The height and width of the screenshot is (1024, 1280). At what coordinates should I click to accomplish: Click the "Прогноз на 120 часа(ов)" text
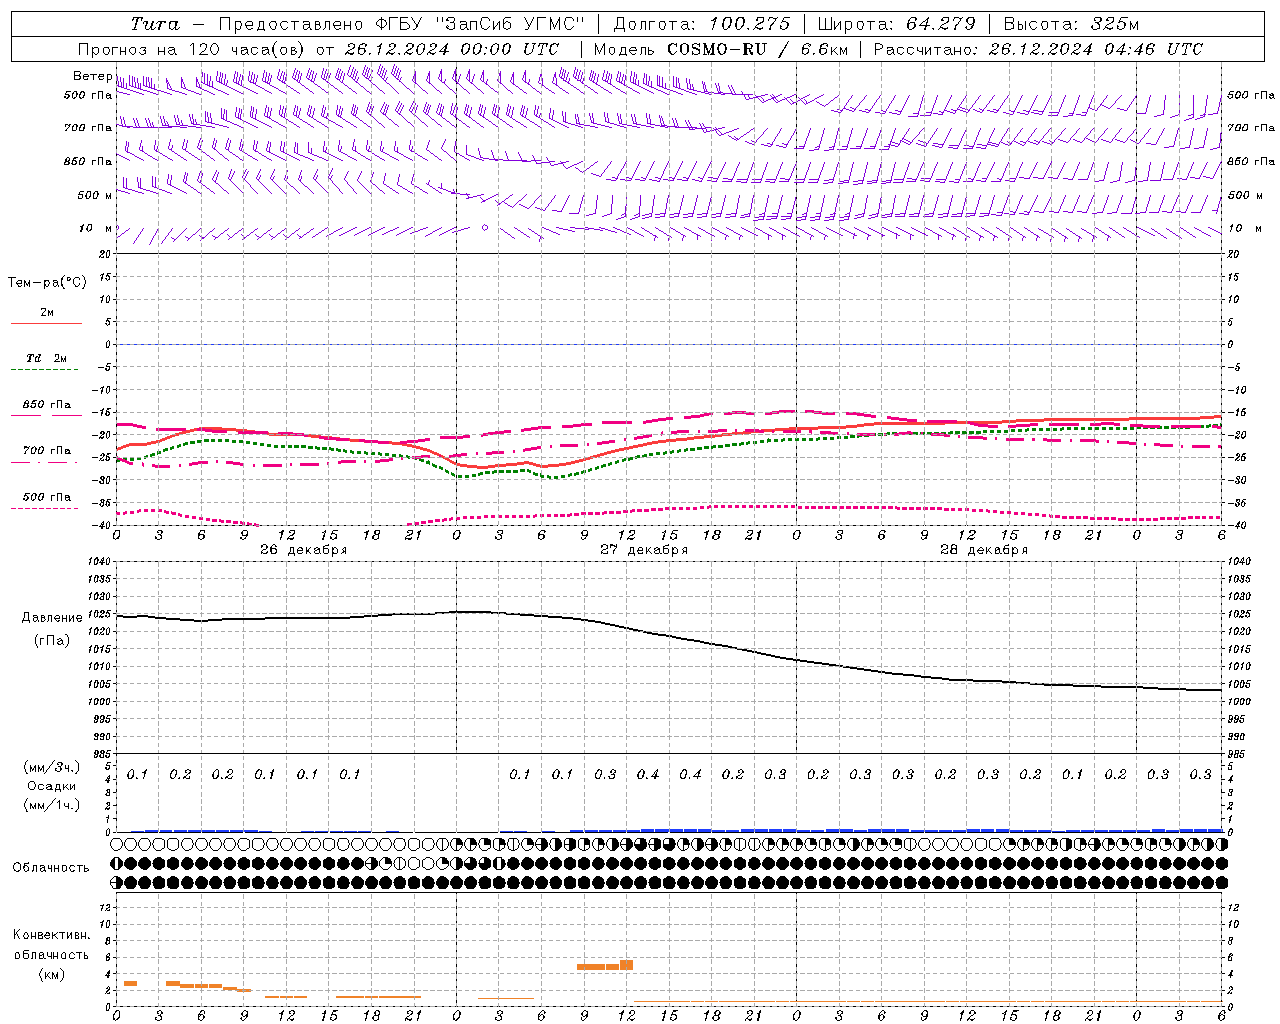192,49
